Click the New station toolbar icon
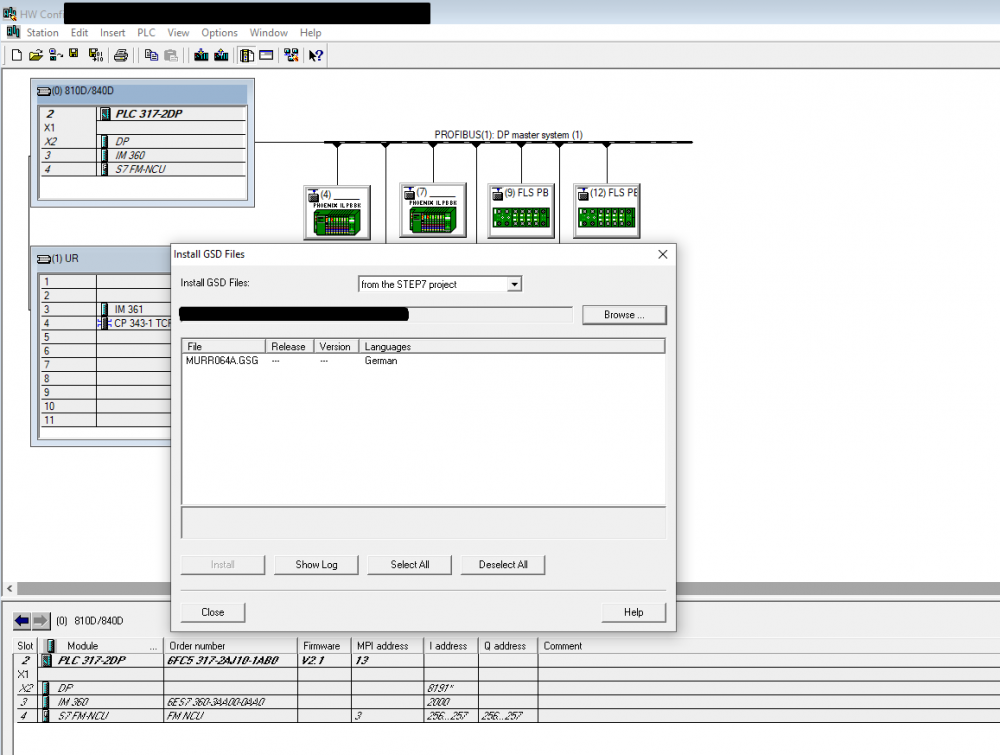This screenshot has width=1000, height=755. pyautogui.click(x=17, y=55)
